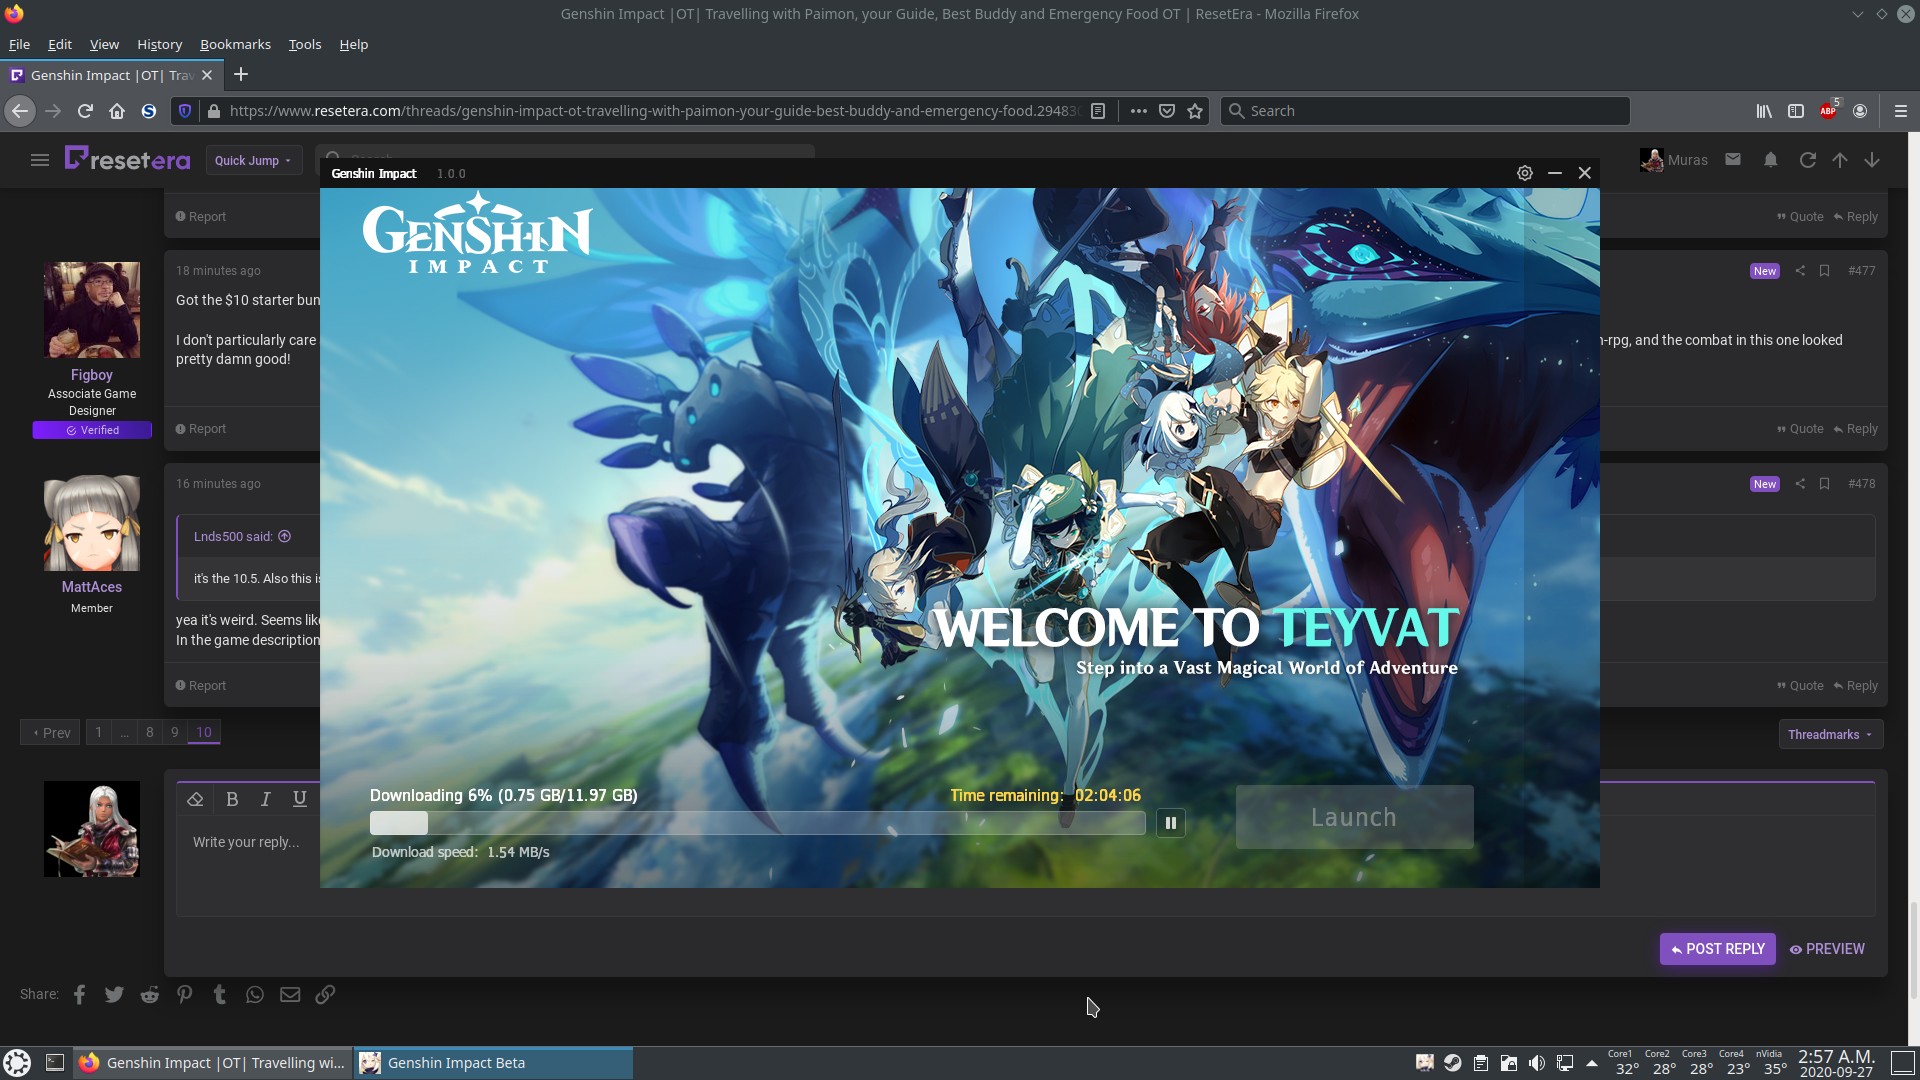The width and height of the screenshot is (1920, 1080).
Task: Toggle Firefox sidebar view
Action: (x=1796, y=111)
